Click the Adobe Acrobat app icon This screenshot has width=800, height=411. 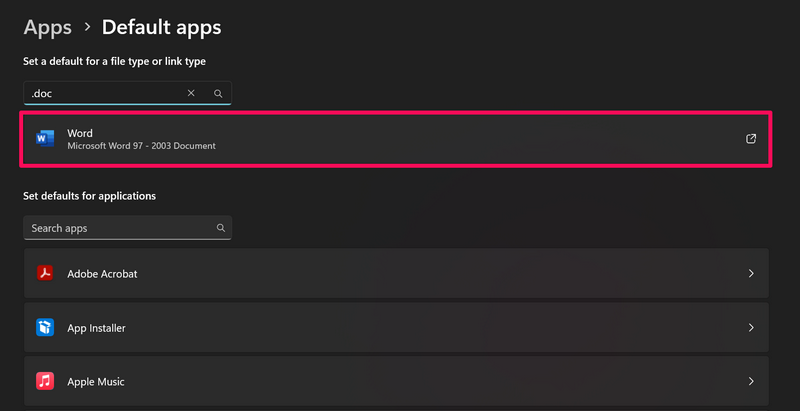click(x=45, y=273)
